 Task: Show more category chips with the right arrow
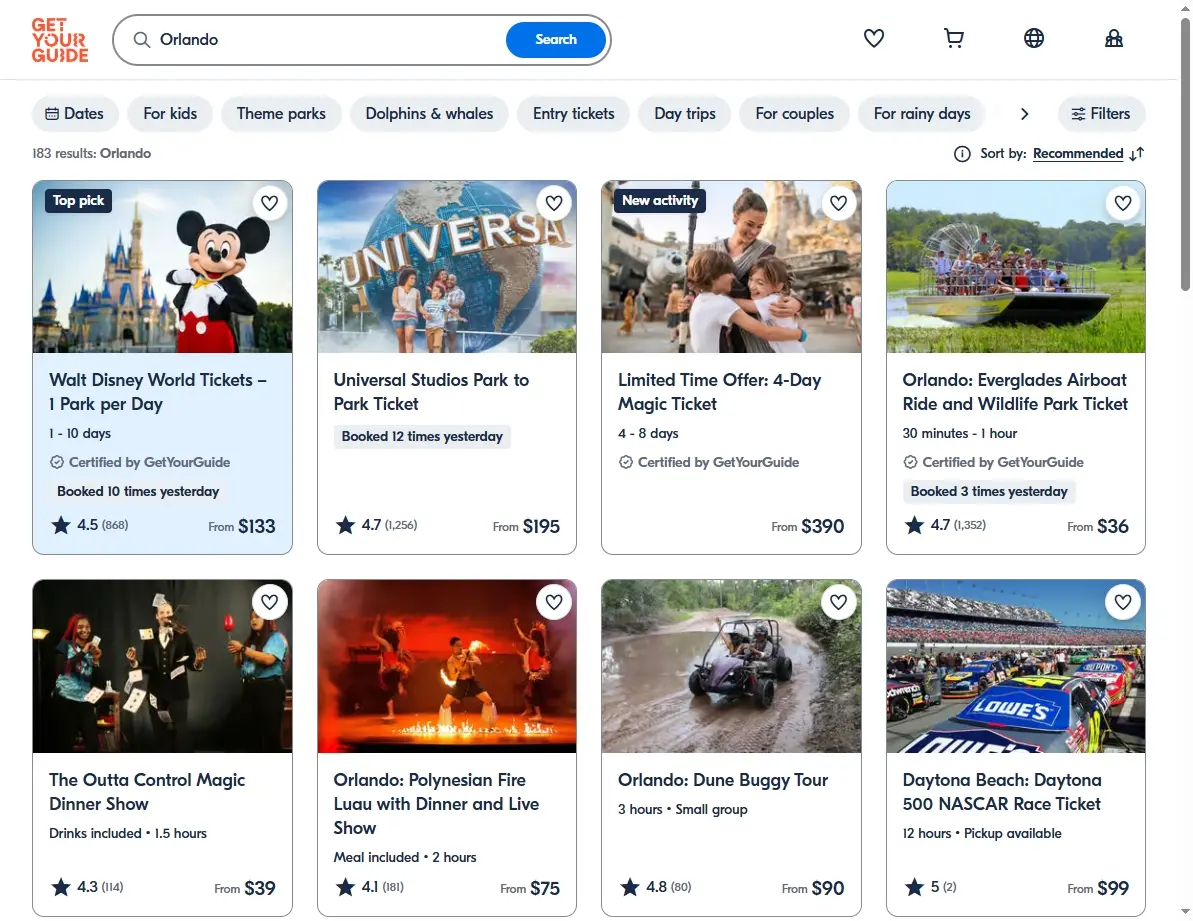pos(1024,114)
